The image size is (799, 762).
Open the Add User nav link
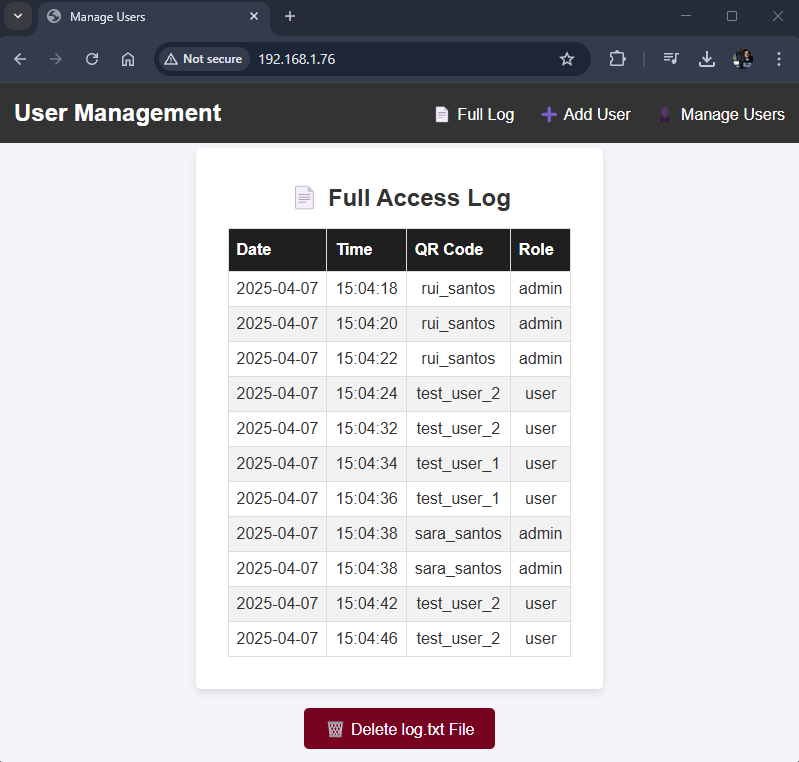point(585,114)
